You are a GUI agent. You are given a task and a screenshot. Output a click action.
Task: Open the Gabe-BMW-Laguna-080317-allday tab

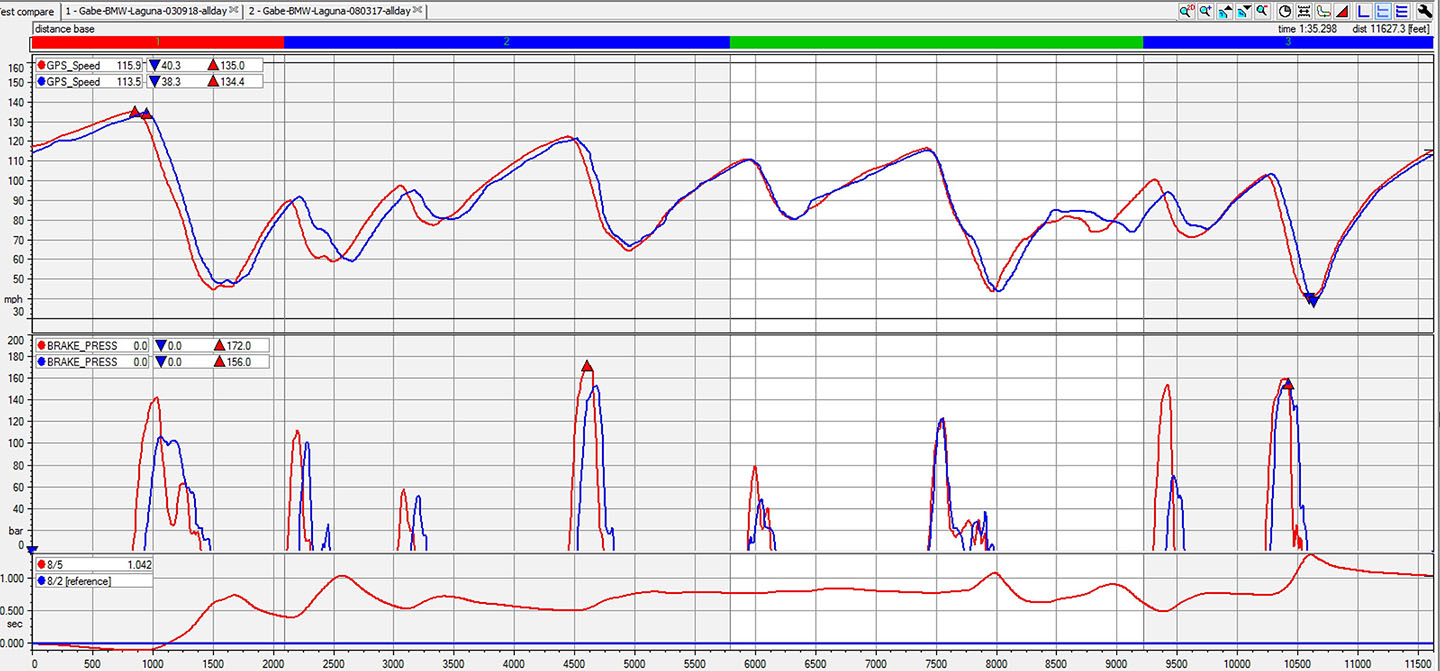point(331,10)
